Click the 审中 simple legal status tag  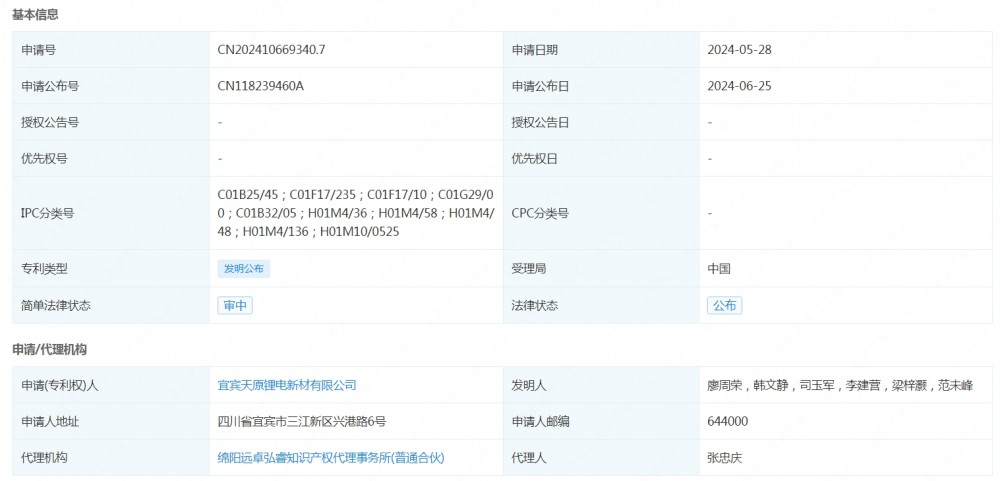coord(235,306)
